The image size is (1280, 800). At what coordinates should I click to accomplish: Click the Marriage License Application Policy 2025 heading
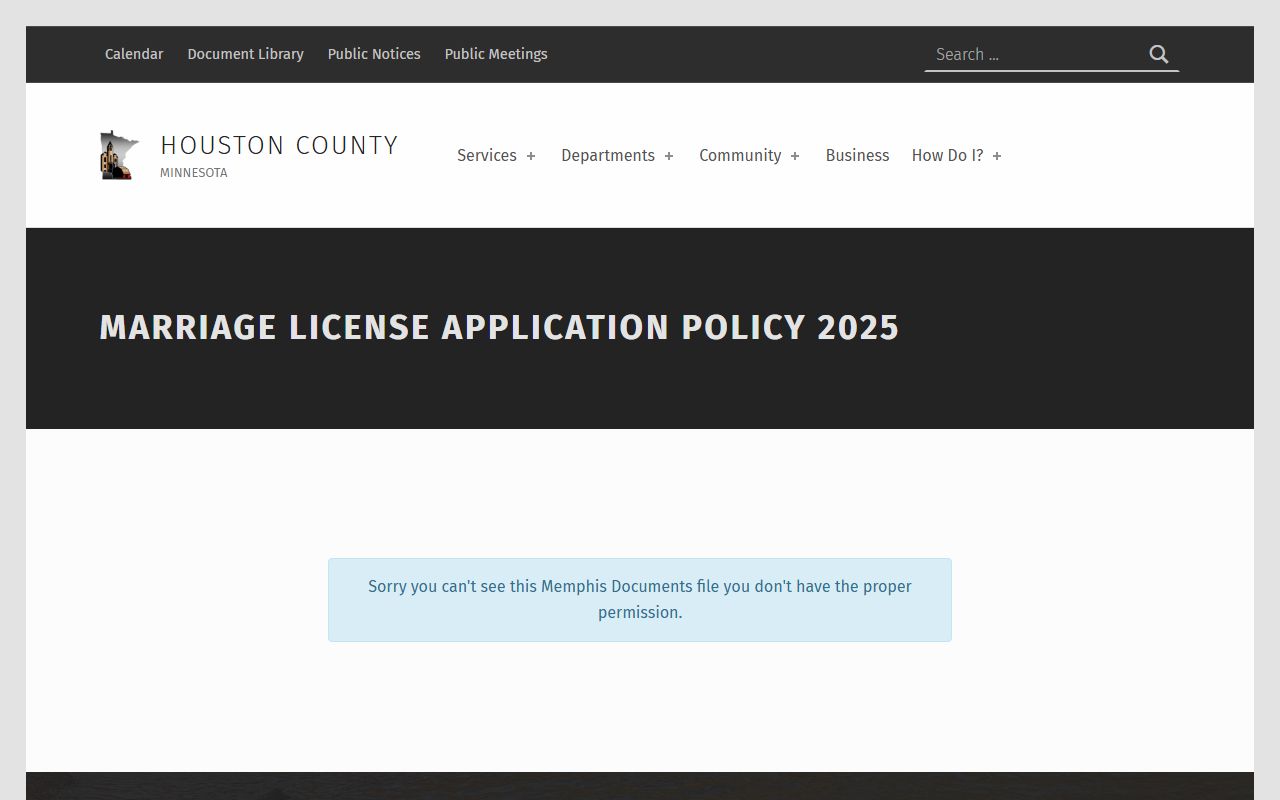coord(499,328)
